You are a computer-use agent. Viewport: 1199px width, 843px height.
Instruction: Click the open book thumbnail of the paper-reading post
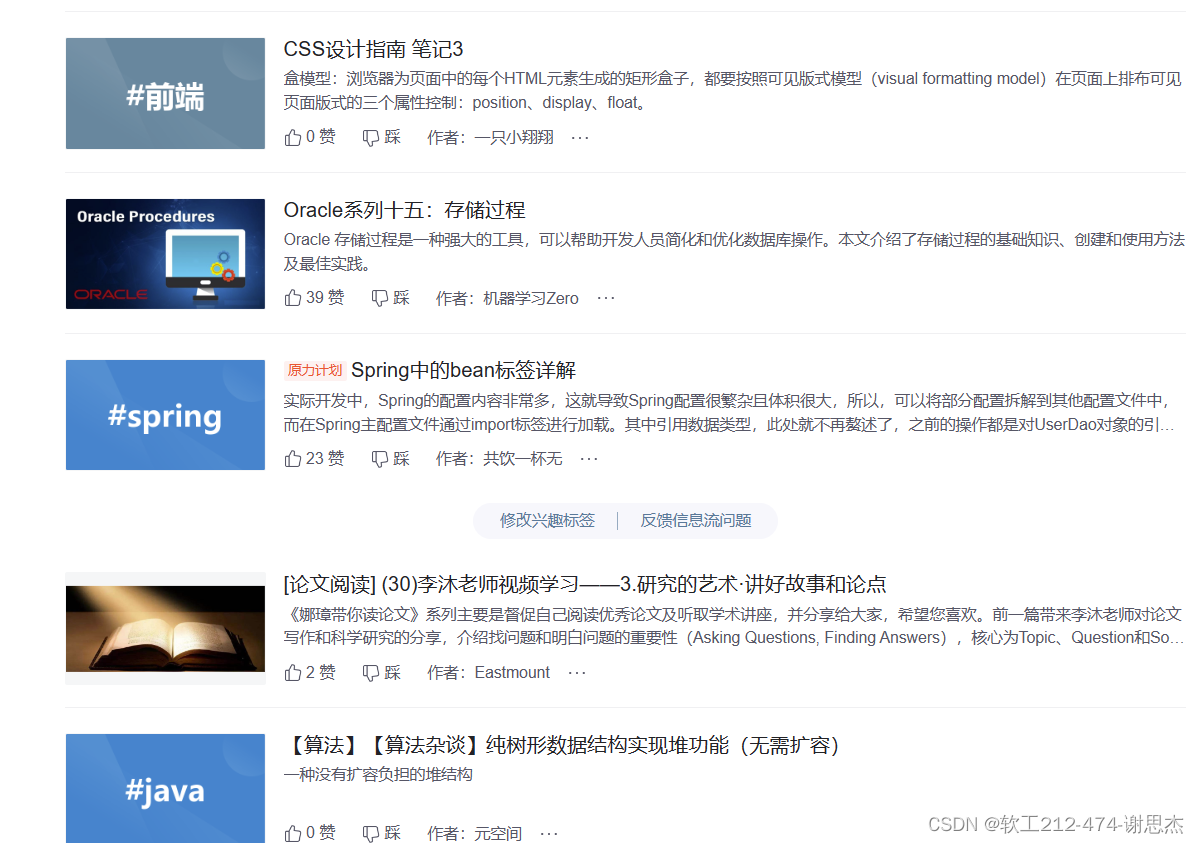coord(164,631)
